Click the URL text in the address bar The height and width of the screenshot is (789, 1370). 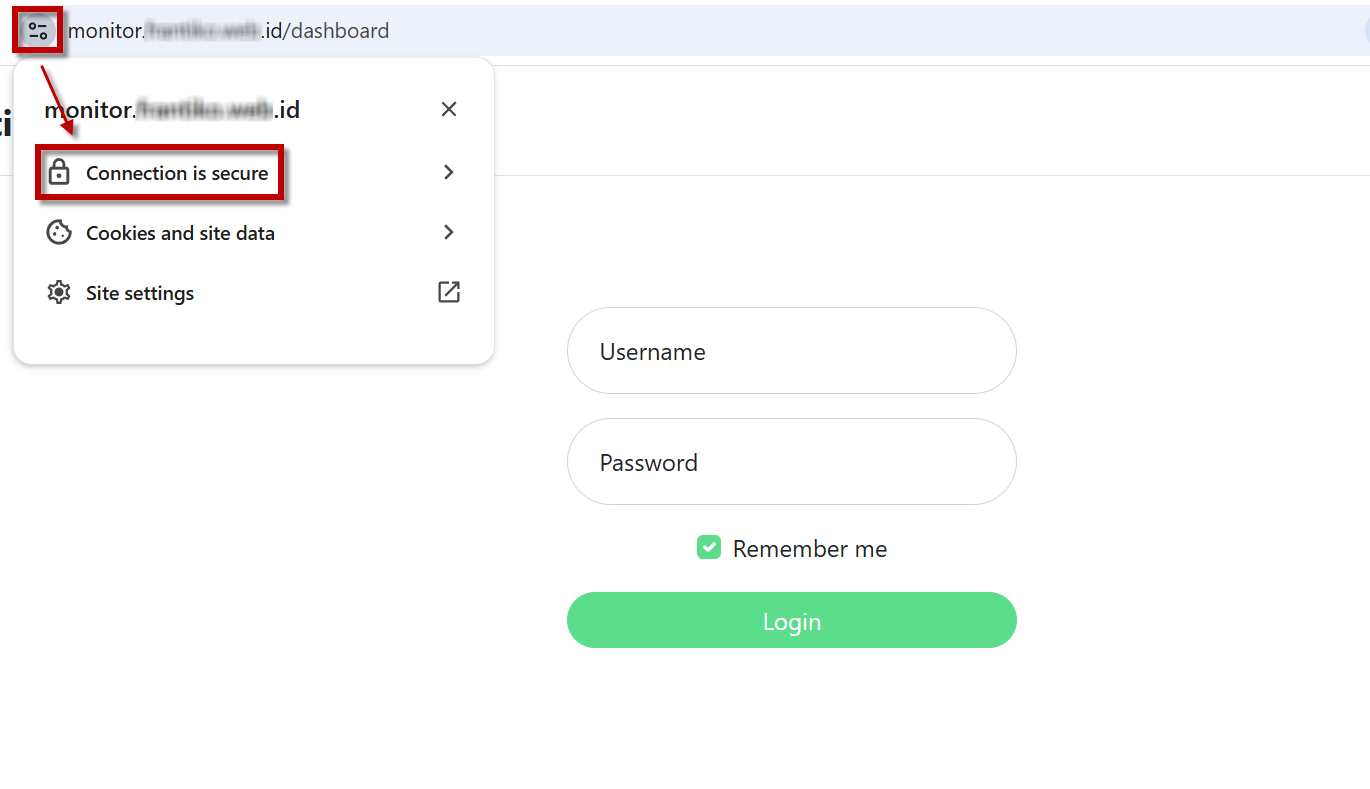click(228, 31)
